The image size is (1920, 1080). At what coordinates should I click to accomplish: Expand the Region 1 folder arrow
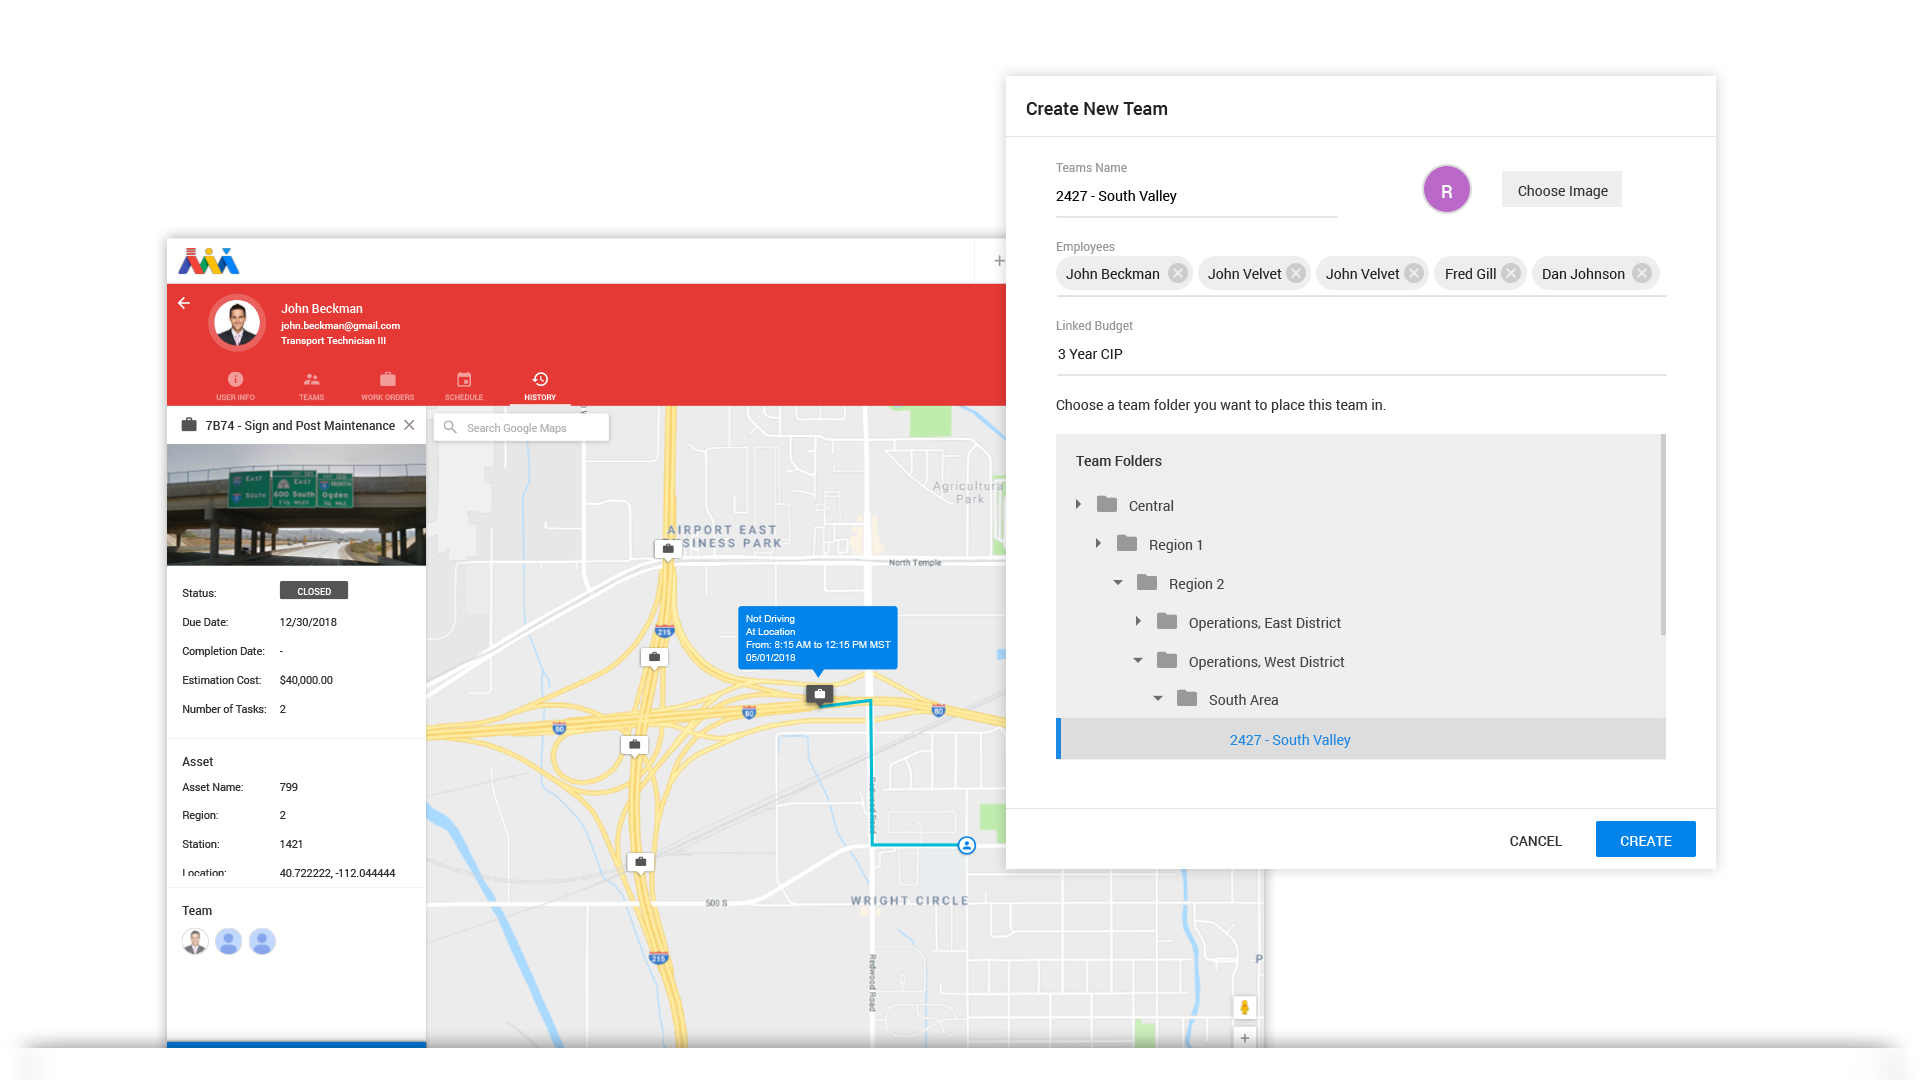pyautogui.click(x=1098, y=544)
